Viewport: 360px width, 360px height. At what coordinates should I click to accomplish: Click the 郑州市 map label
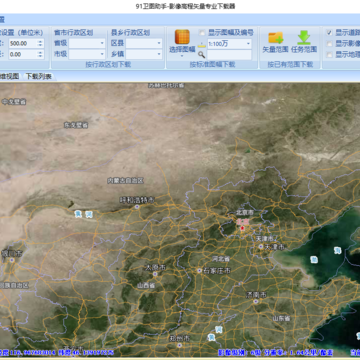(x=179, y=338)
